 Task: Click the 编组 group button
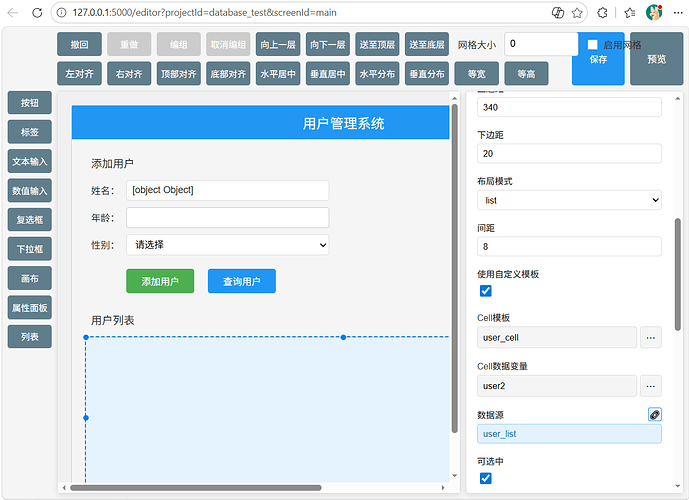pyautogui.click(x=179, y=44)
